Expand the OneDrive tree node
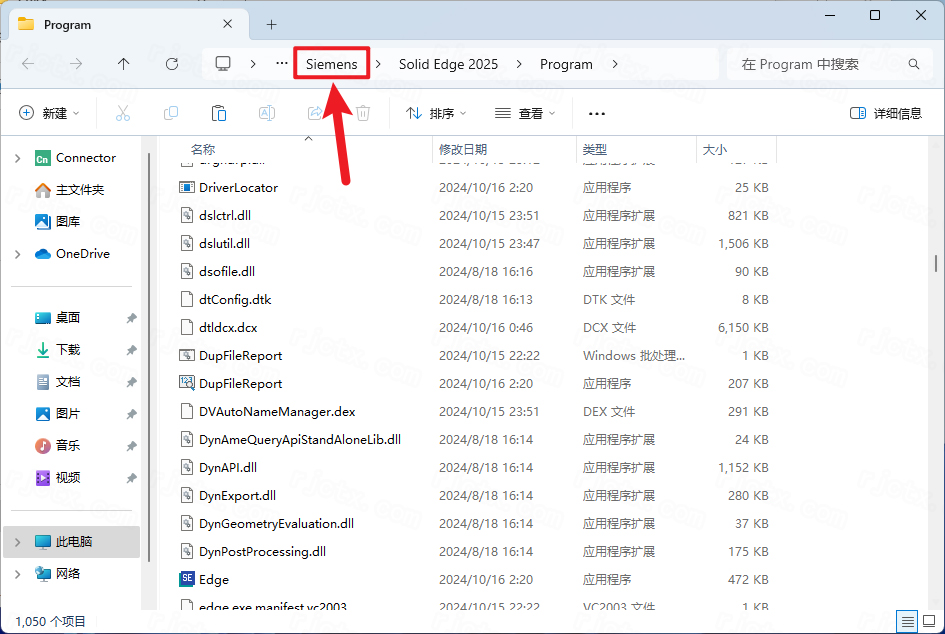Screen dimensions: 945x634 point(17,254)
